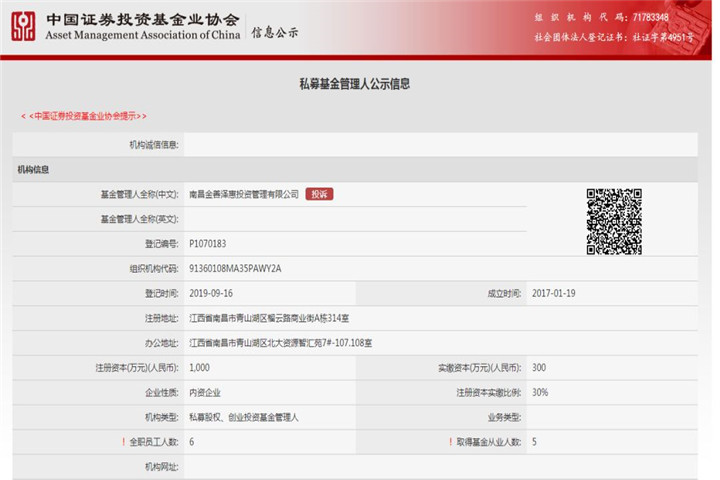Click the QR code image

pyautogui.click(x=613, y=219)
